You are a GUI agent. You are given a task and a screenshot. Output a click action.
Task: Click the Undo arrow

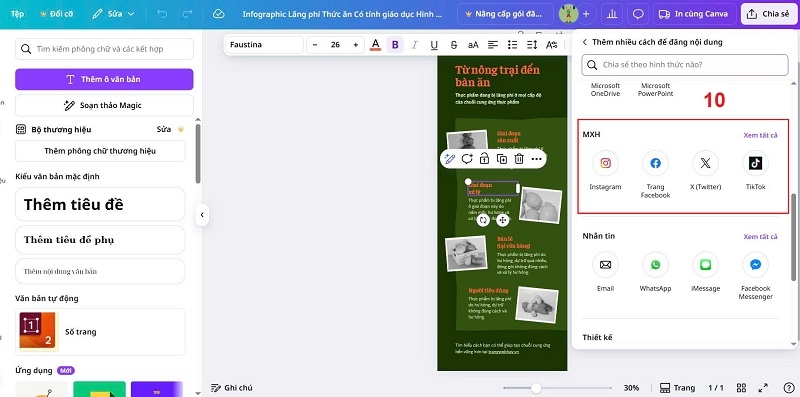tap(162, 14)
